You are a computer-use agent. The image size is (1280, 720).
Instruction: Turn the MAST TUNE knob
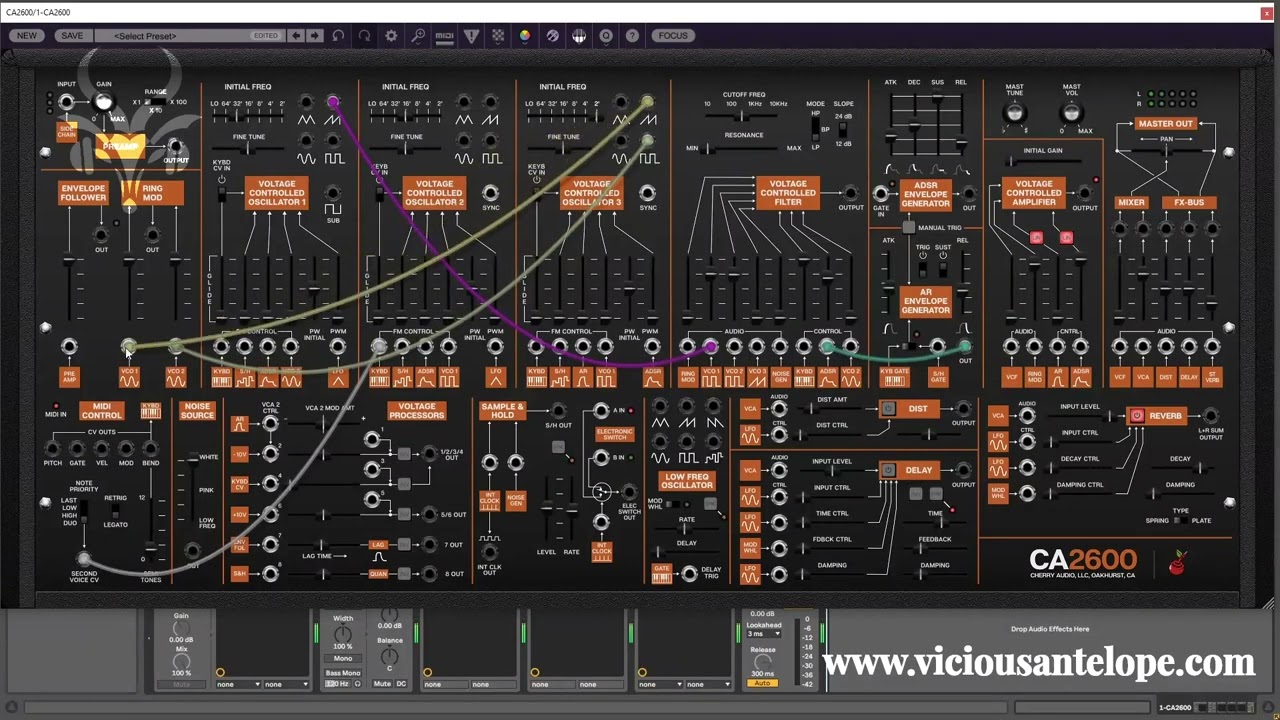pos(1015,110)
